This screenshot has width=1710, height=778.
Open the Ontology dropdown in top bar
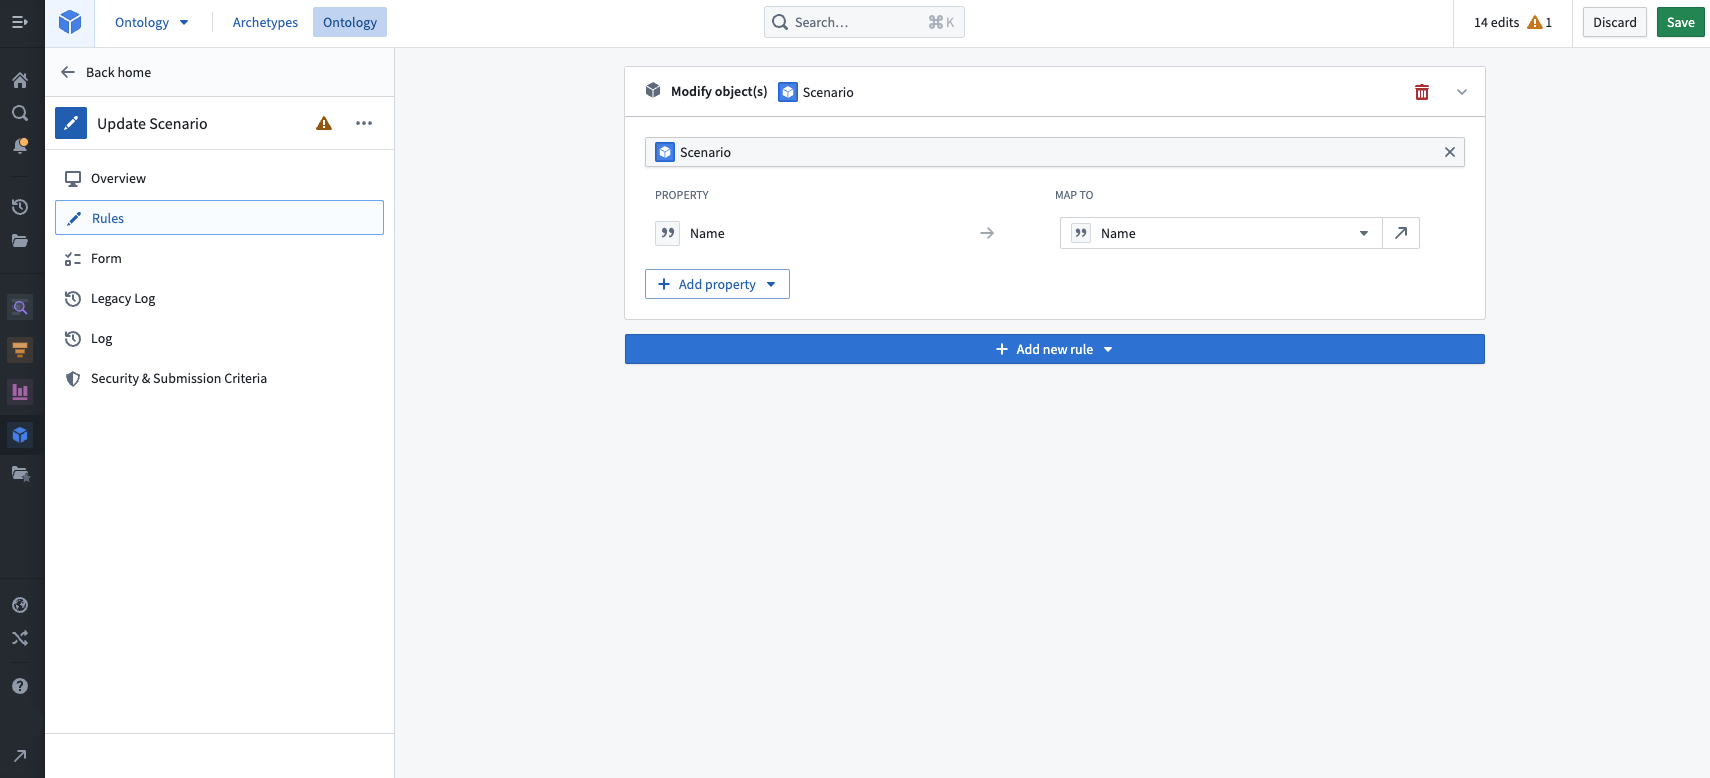point(152,22)
